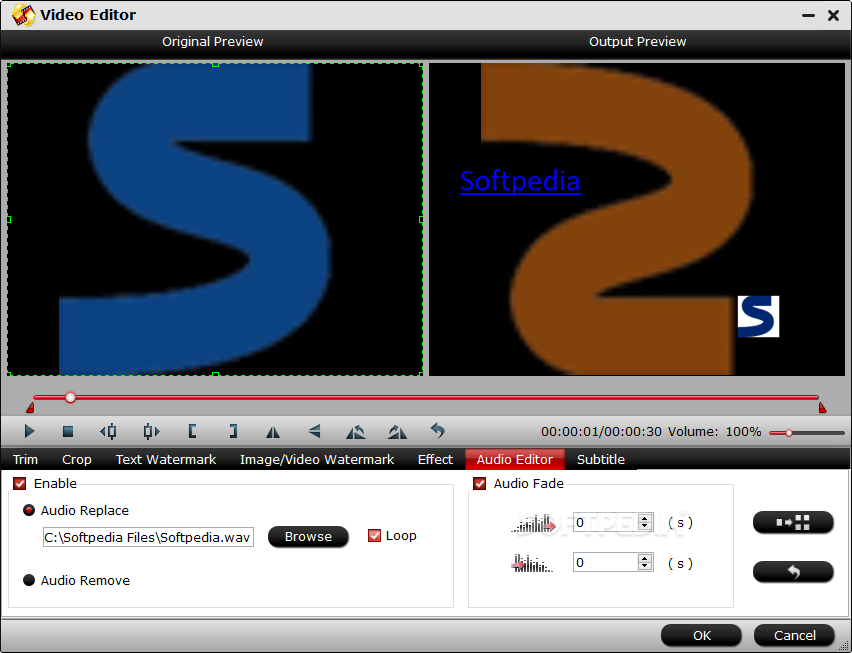Decrease the fade-out seconds value
Viewport: 852px width, 653px height.
click(x=645, y=567)
